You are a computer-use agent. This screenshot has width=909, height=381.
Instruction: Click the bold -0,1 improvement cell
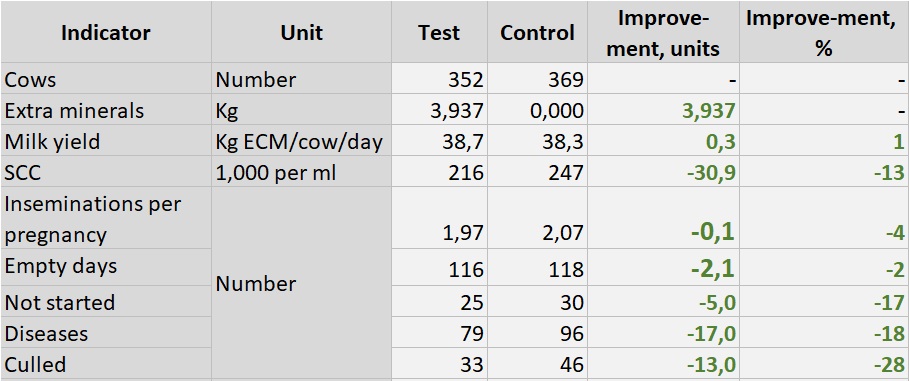click(663, 219)
